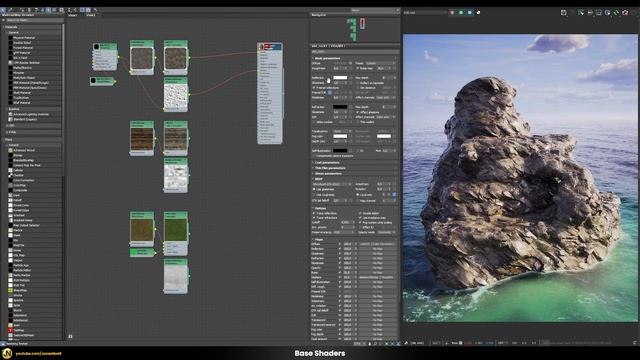The width and height of the screenshot is (640, 360).
Task: Toggle Affect shadows checkbox
Action: tap(358, 112)
